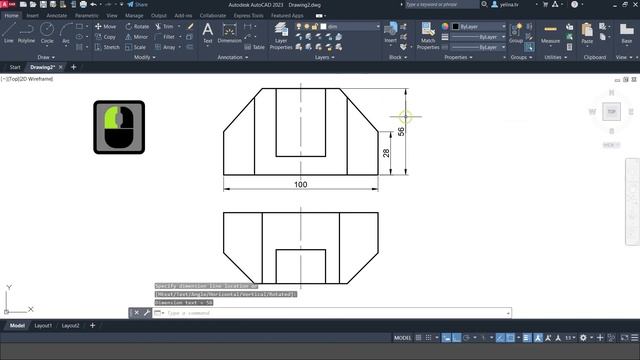Open the Layout1 tab
The height and width of the screenshot is (360, 640).
click(x=43, y=326)
